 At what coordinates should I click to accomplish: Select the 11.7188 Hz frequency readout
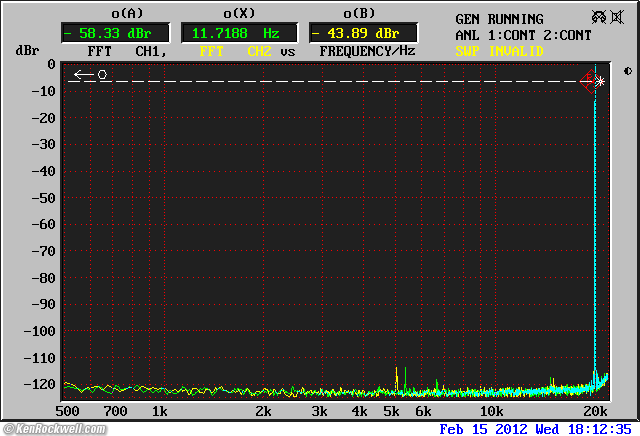[239, 33]
